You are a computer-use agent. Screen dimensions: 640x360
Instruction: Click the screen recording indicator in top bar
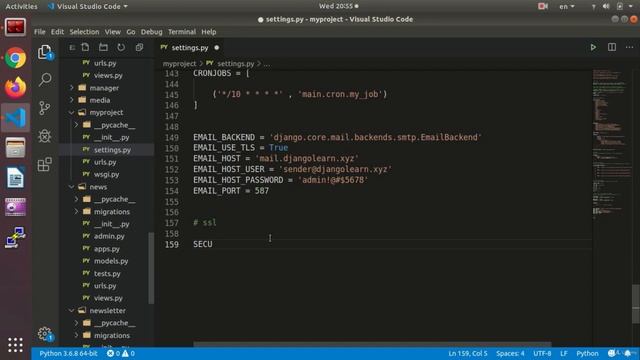coord(542,6)
